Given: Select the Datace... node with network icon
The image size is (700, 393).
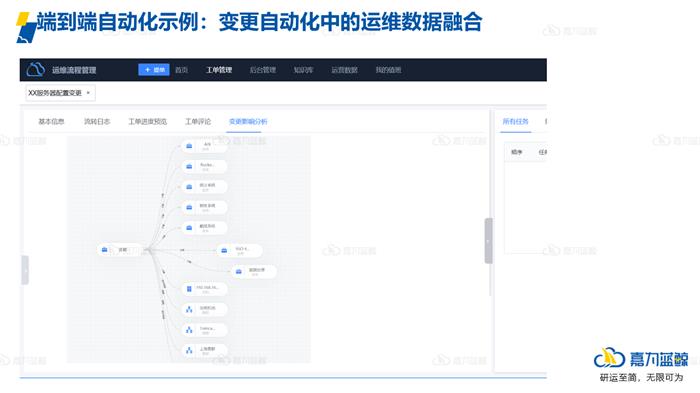Looking at the screenshot, I should pos(204,330).
